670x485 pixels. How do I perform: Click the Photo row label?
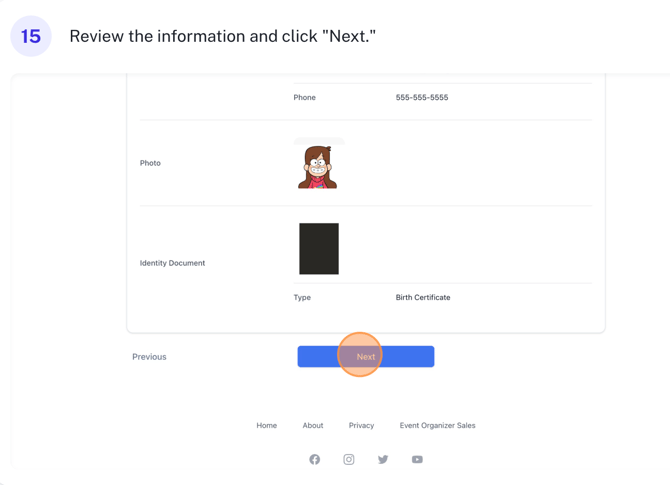click(150, 163)
